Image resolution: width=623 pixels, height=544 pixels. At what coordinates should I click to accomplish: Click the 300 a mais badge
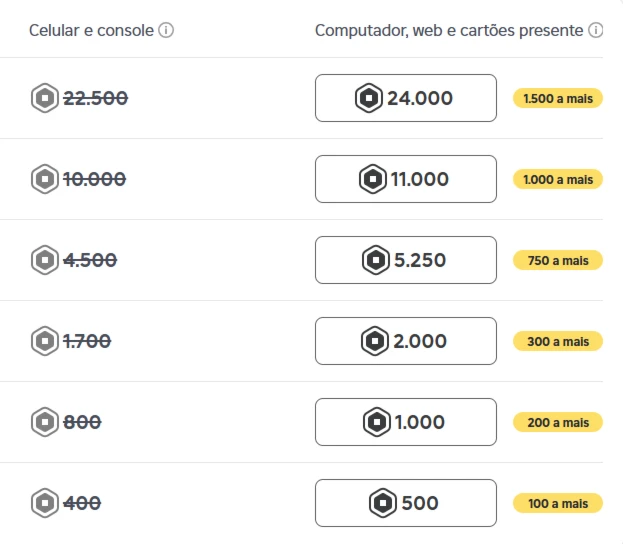point(558,341)
